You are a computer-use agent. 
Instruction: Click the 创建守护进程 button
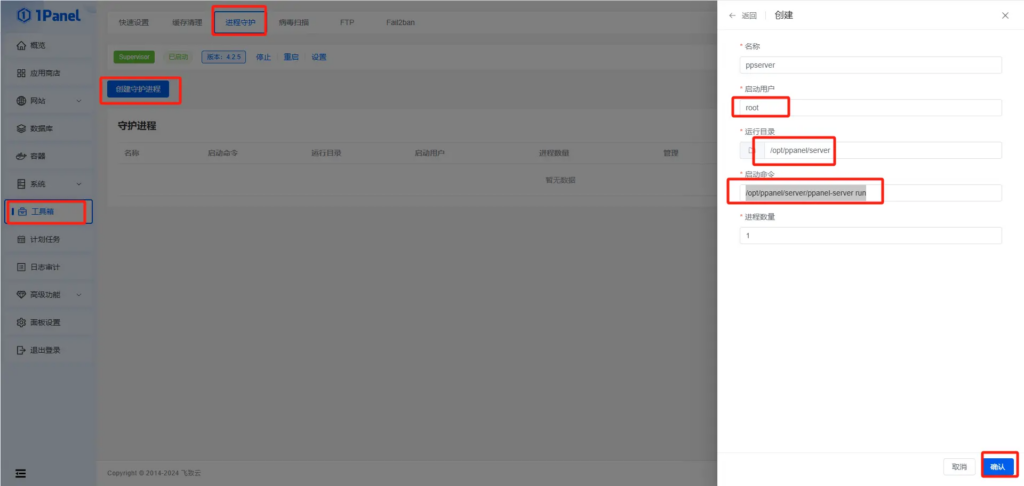coord(138,90)
